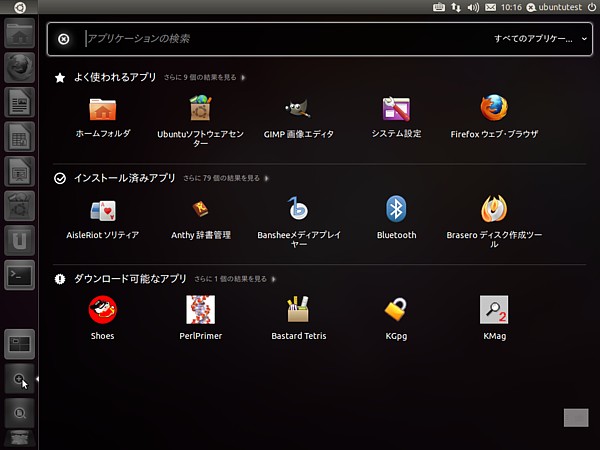Open the 10:16 clock menu
600x450 pixels.
click(511, 7)
